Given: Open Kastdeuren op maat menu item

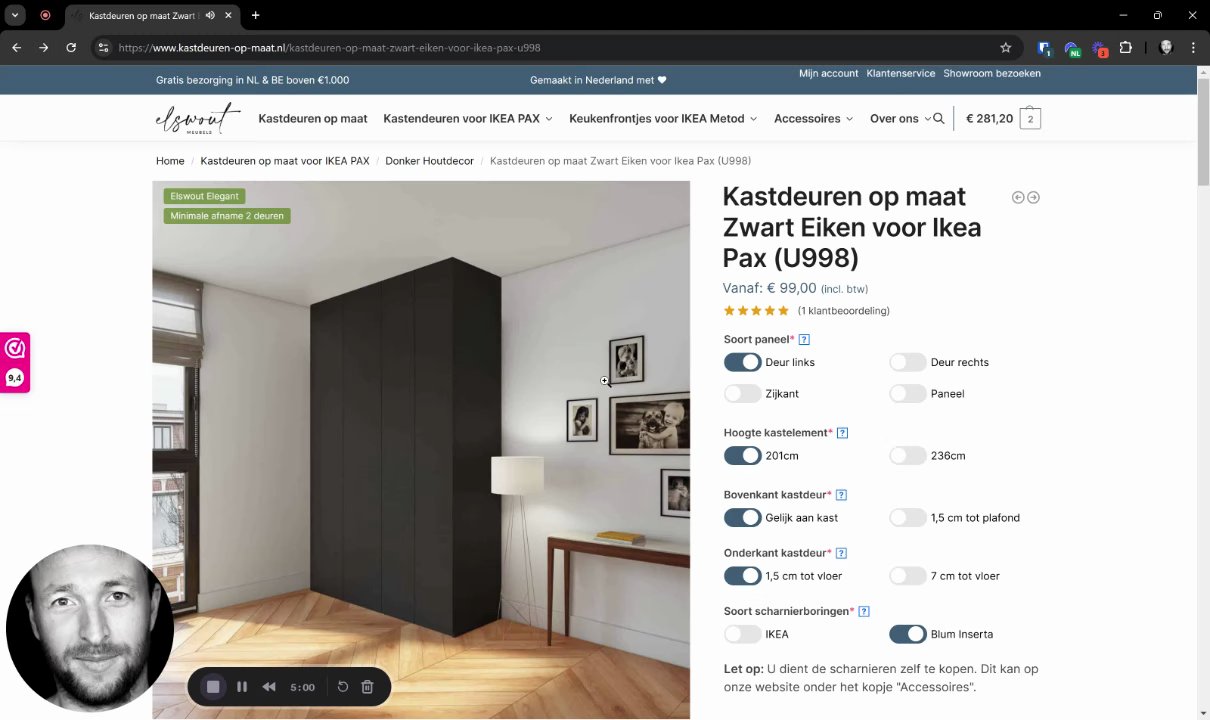Looking at the screenshot, I should point(313,118).
